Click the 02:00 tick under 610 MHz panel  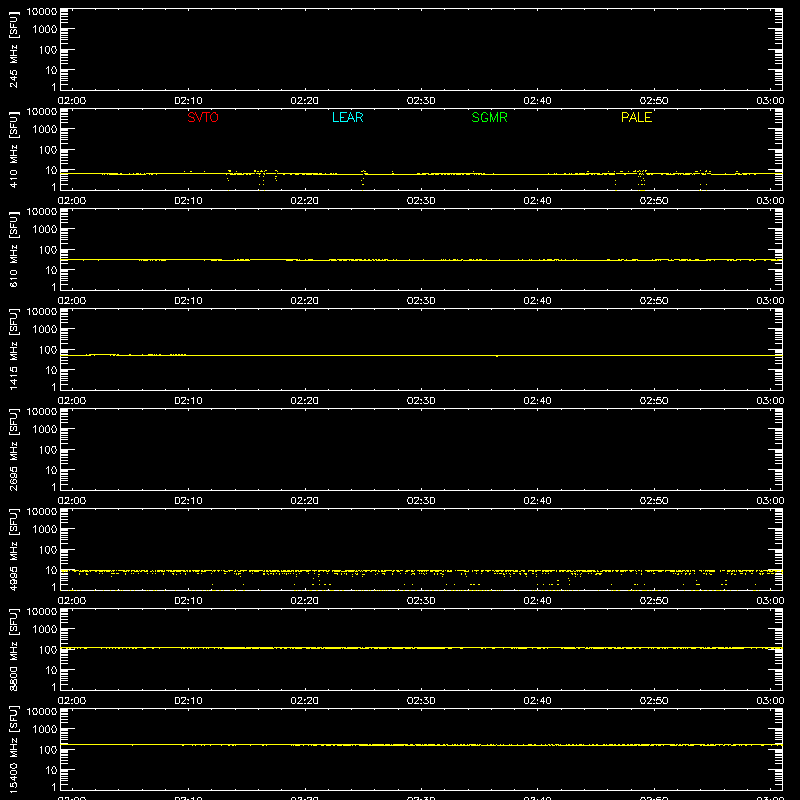point(72,301)
